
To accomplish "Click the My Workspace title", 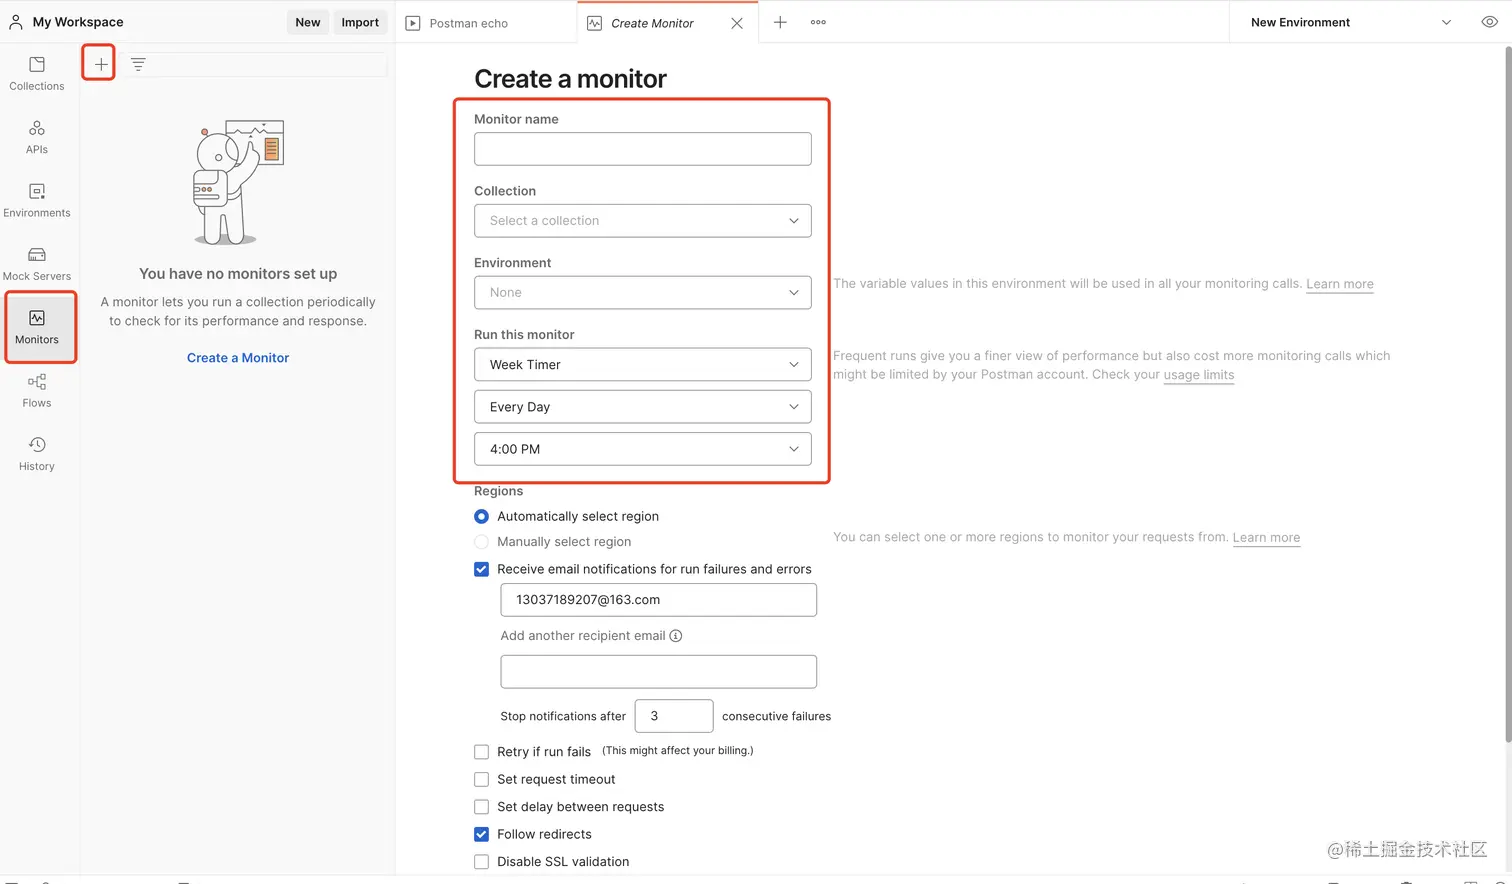I will (78, 22).
